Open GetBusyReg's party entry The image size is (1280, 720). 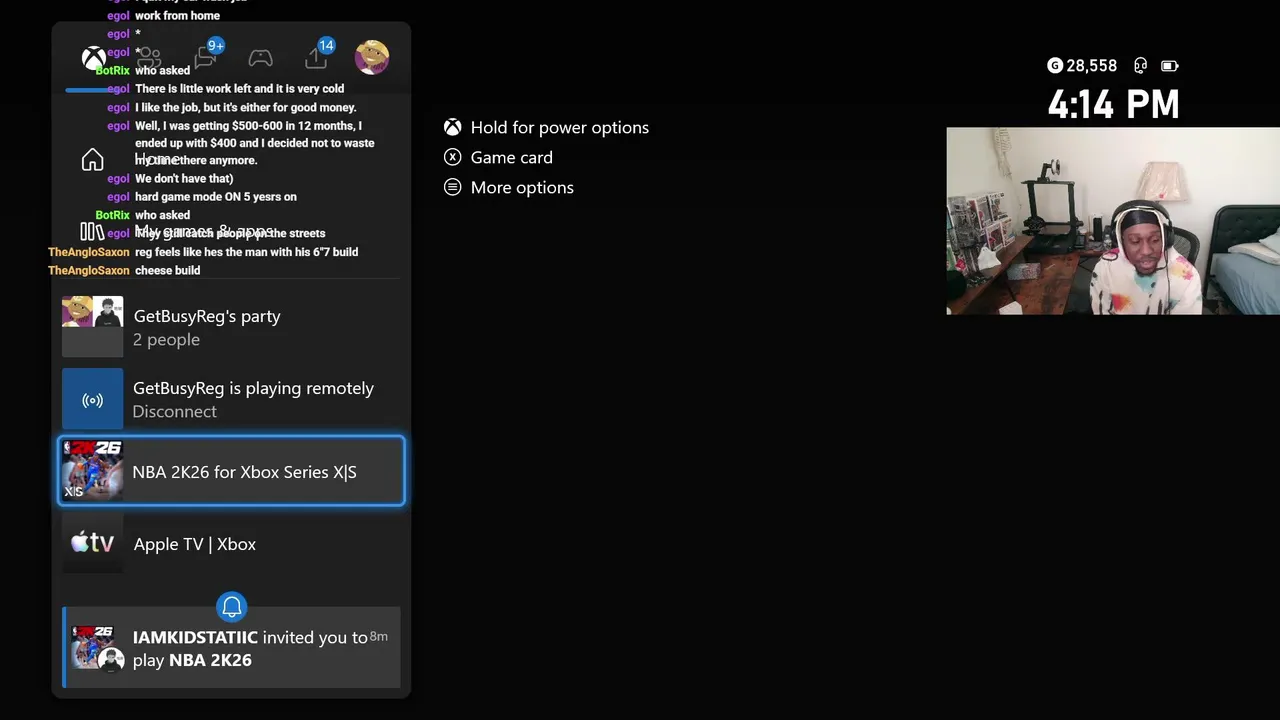(x=231, y=327)
